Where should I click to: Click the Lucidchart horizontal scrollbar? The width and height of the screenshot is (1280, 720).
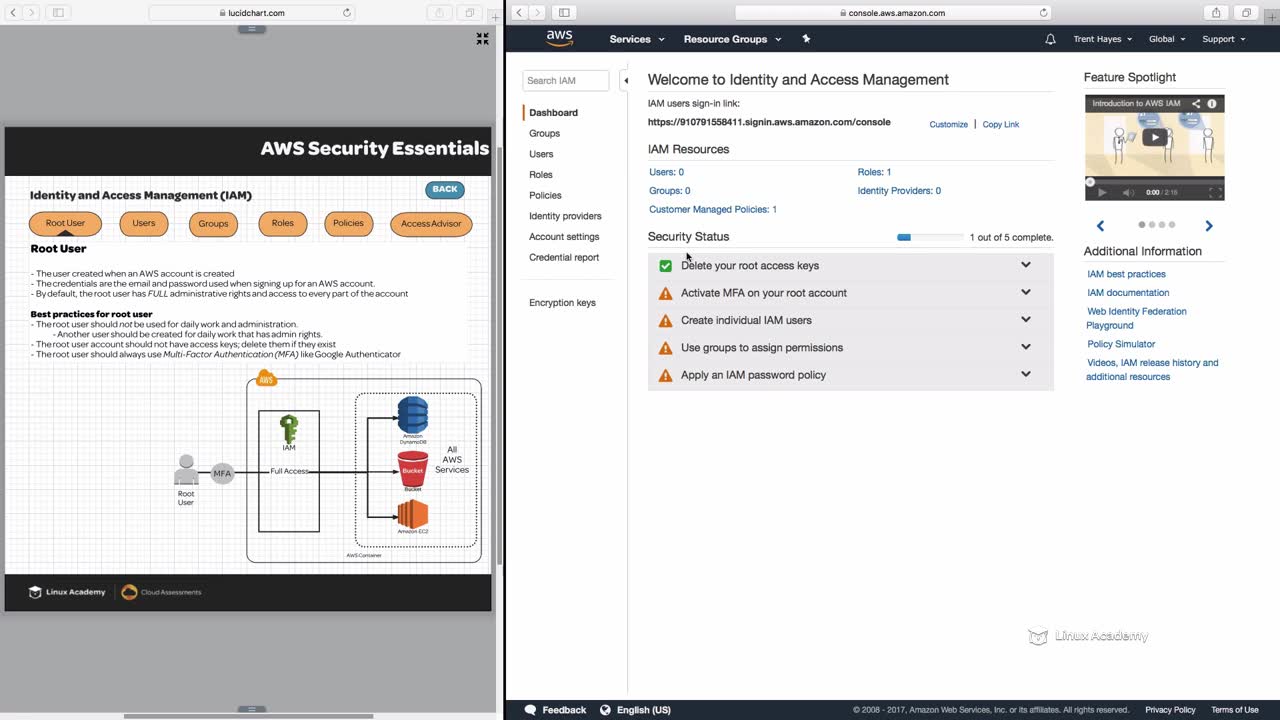pyautogui.click(x=248, y=716)
